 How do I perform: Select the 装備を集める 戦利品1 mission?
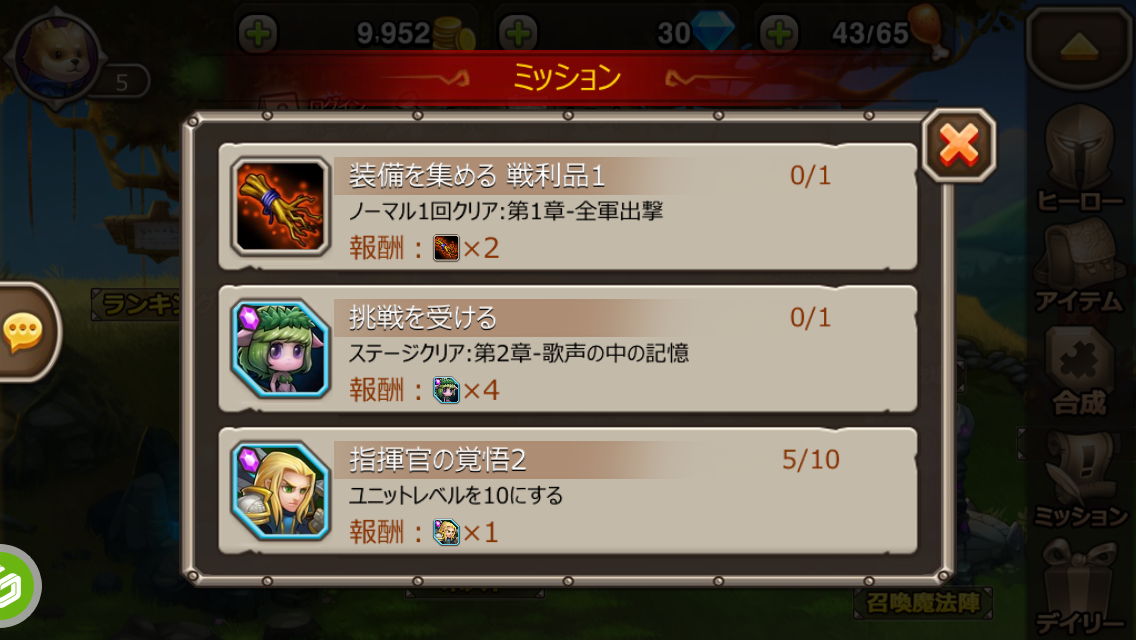pos(567,207)
